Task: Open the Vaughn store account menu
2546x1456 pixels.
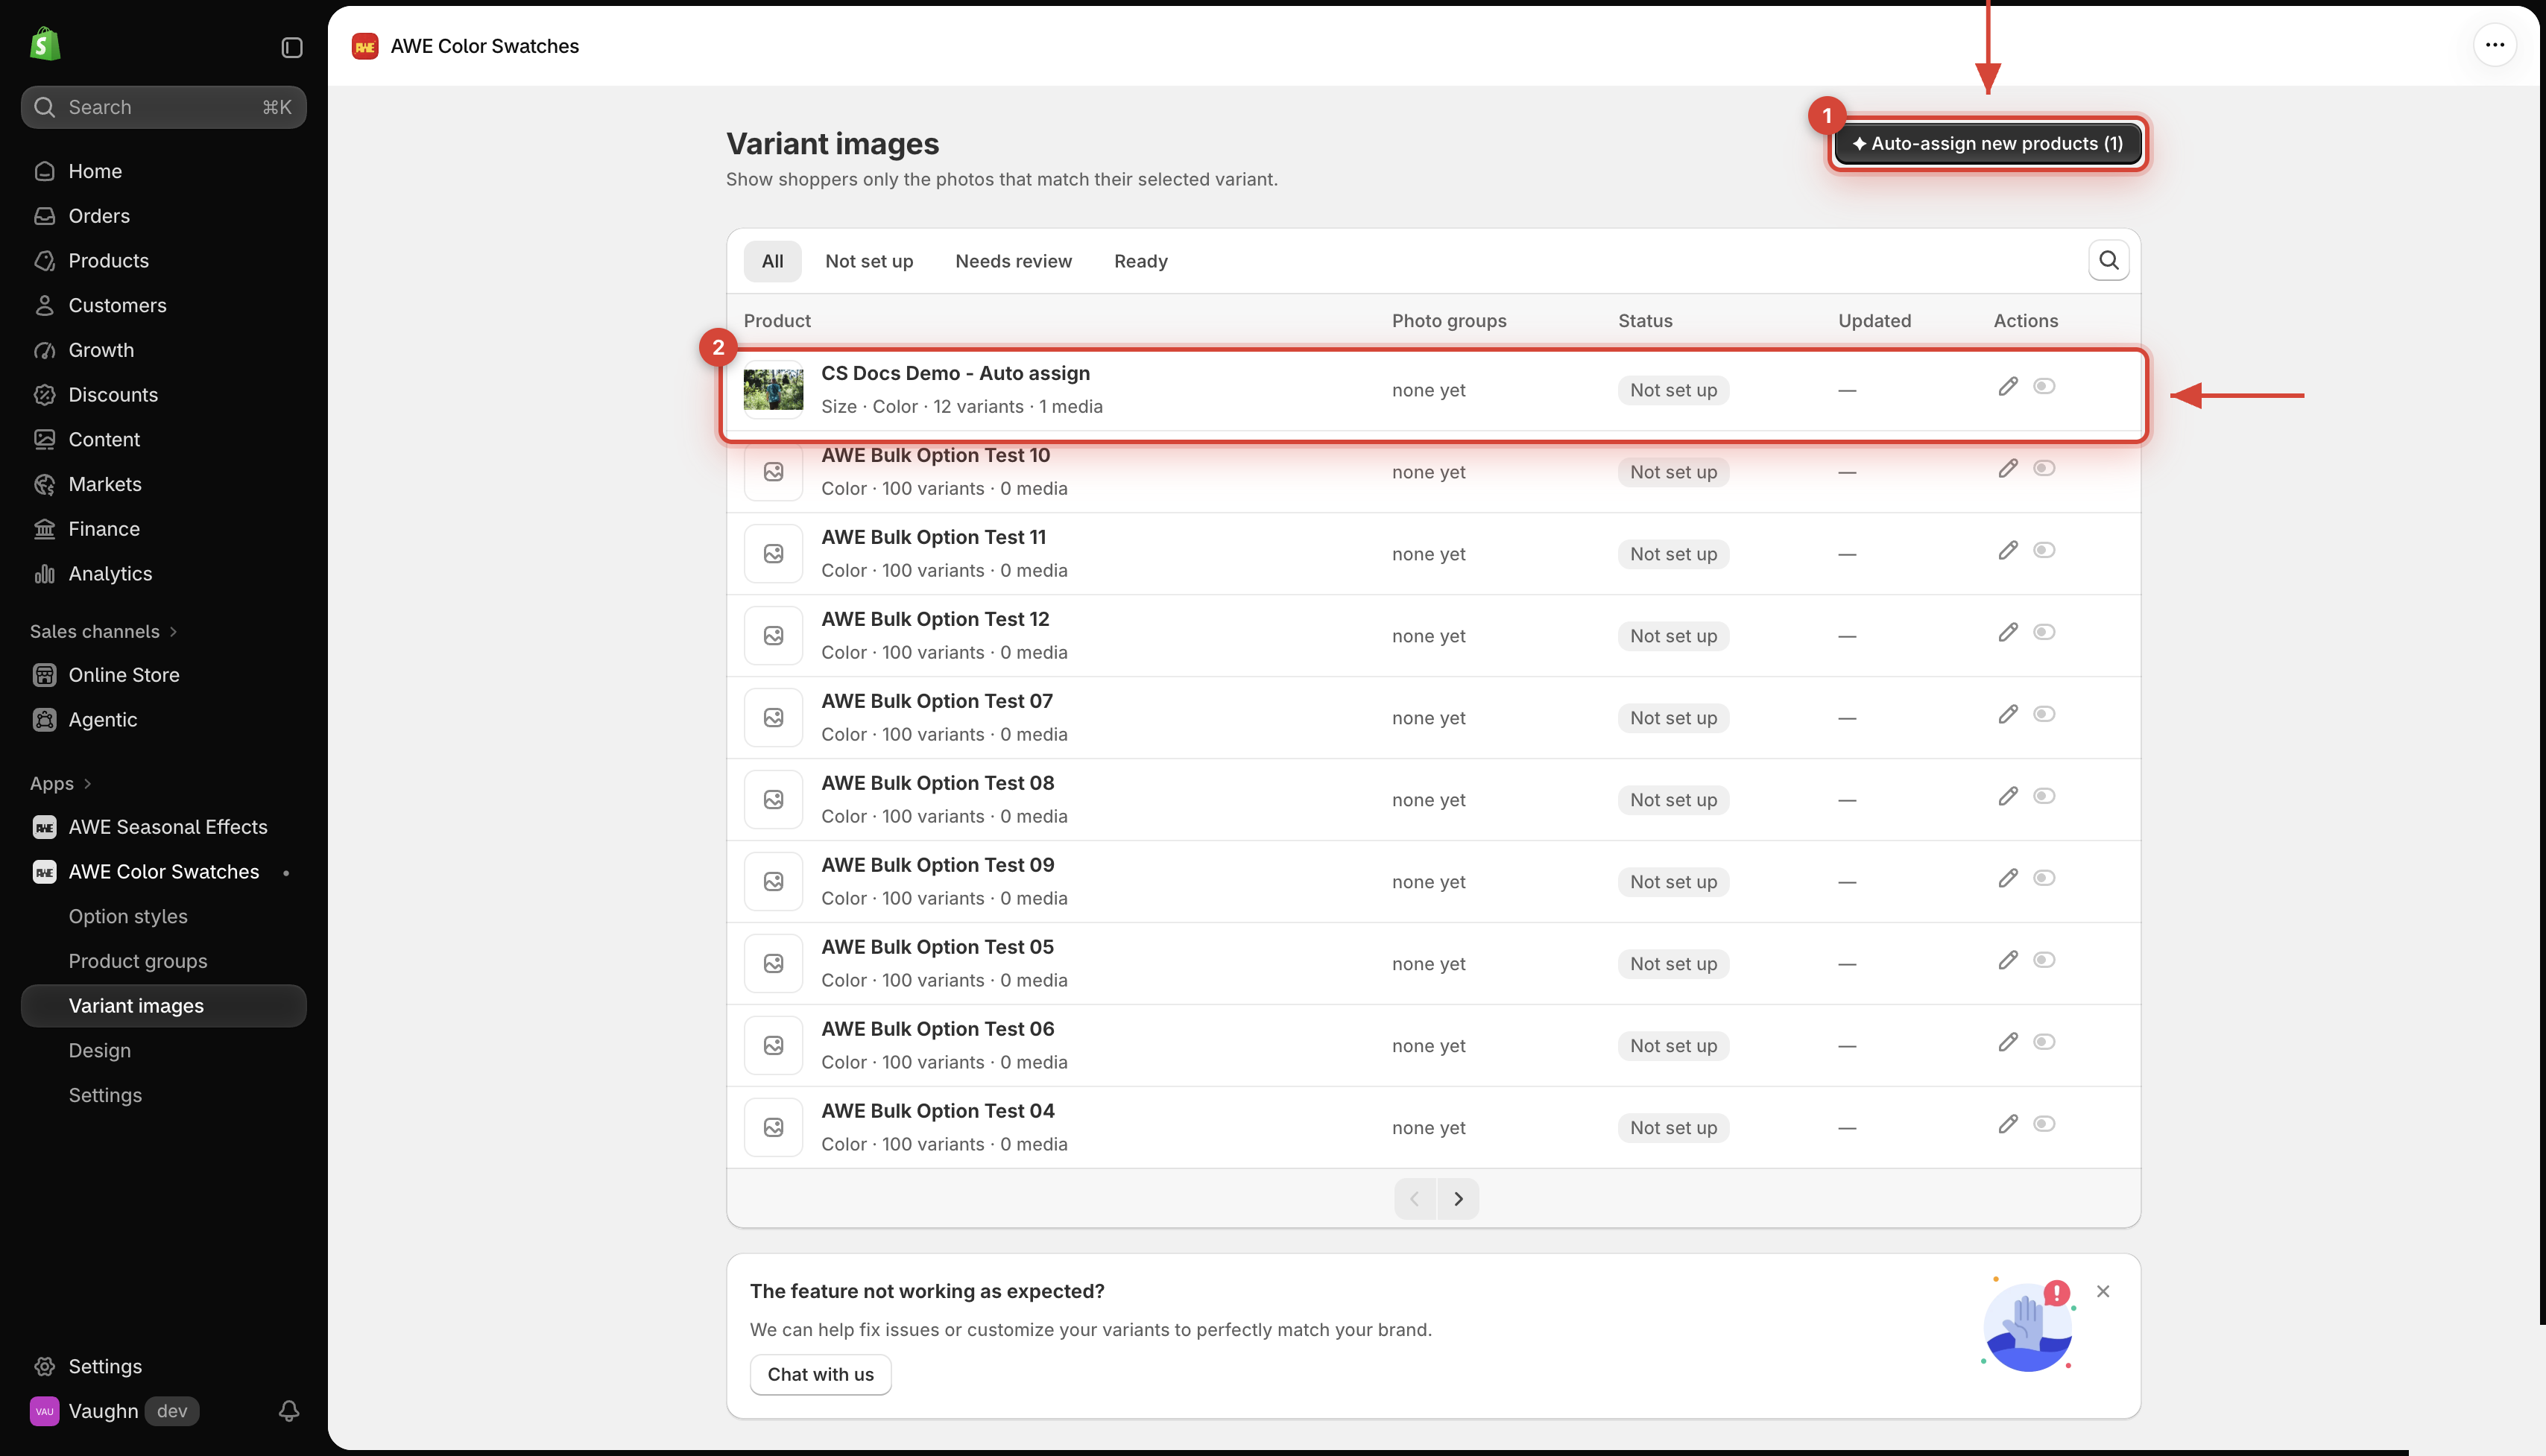Action: coord(115,1410)
